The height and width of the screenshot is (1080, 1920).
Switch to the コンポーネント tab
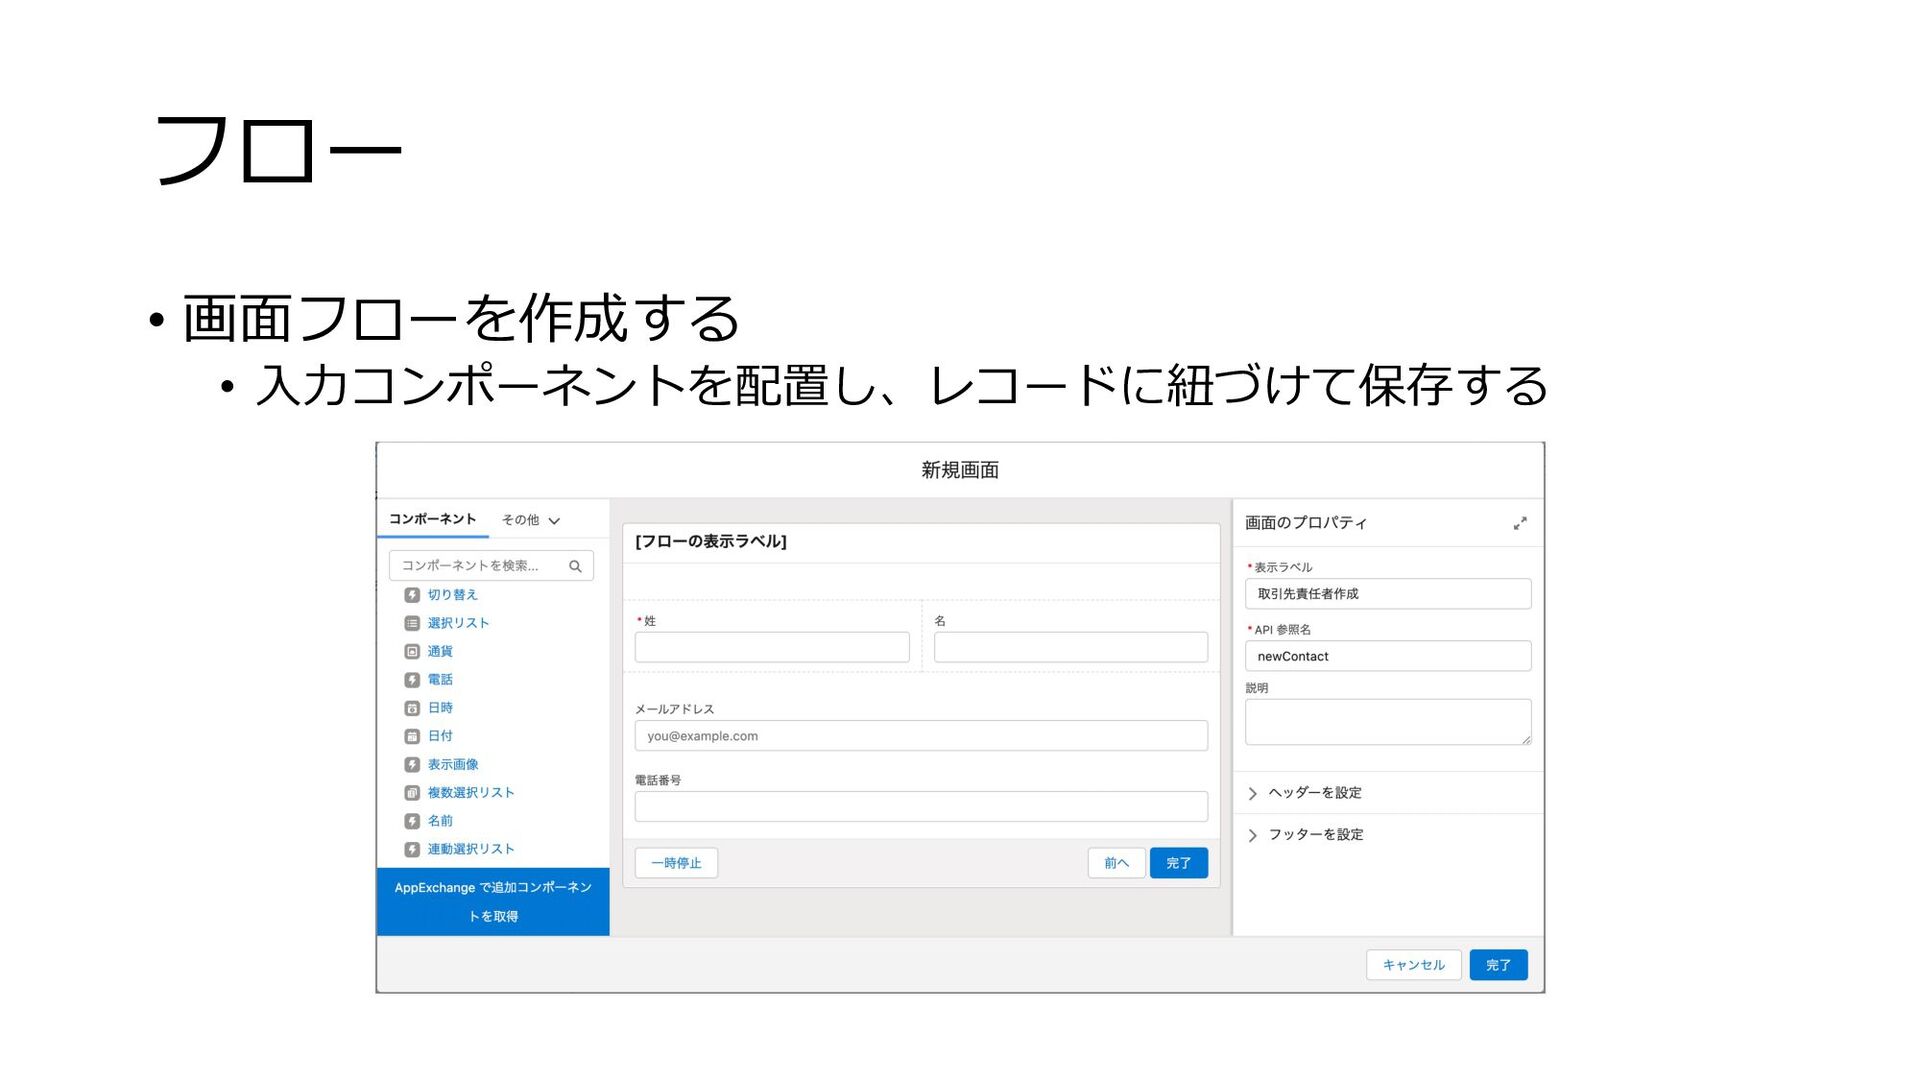tap(432, 519)
